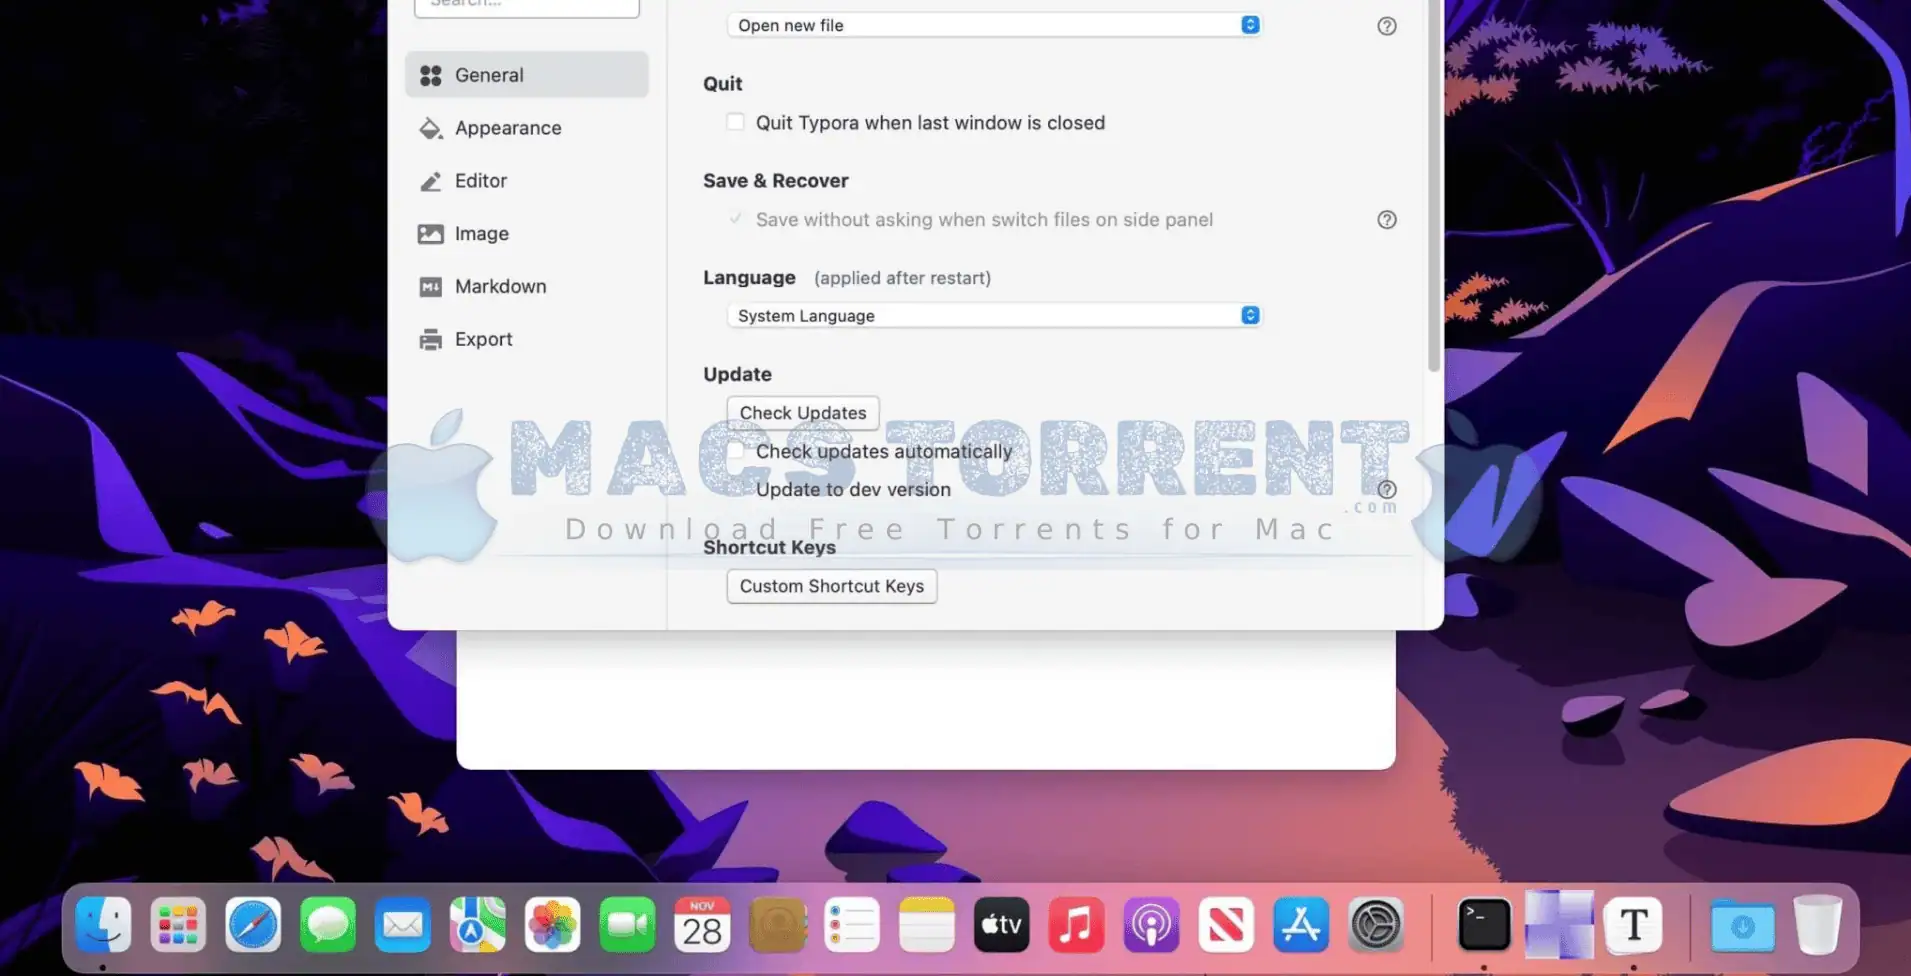Open the News app in the Dock
Viewport: 1911px width, 976px height.
[1226, 924]
